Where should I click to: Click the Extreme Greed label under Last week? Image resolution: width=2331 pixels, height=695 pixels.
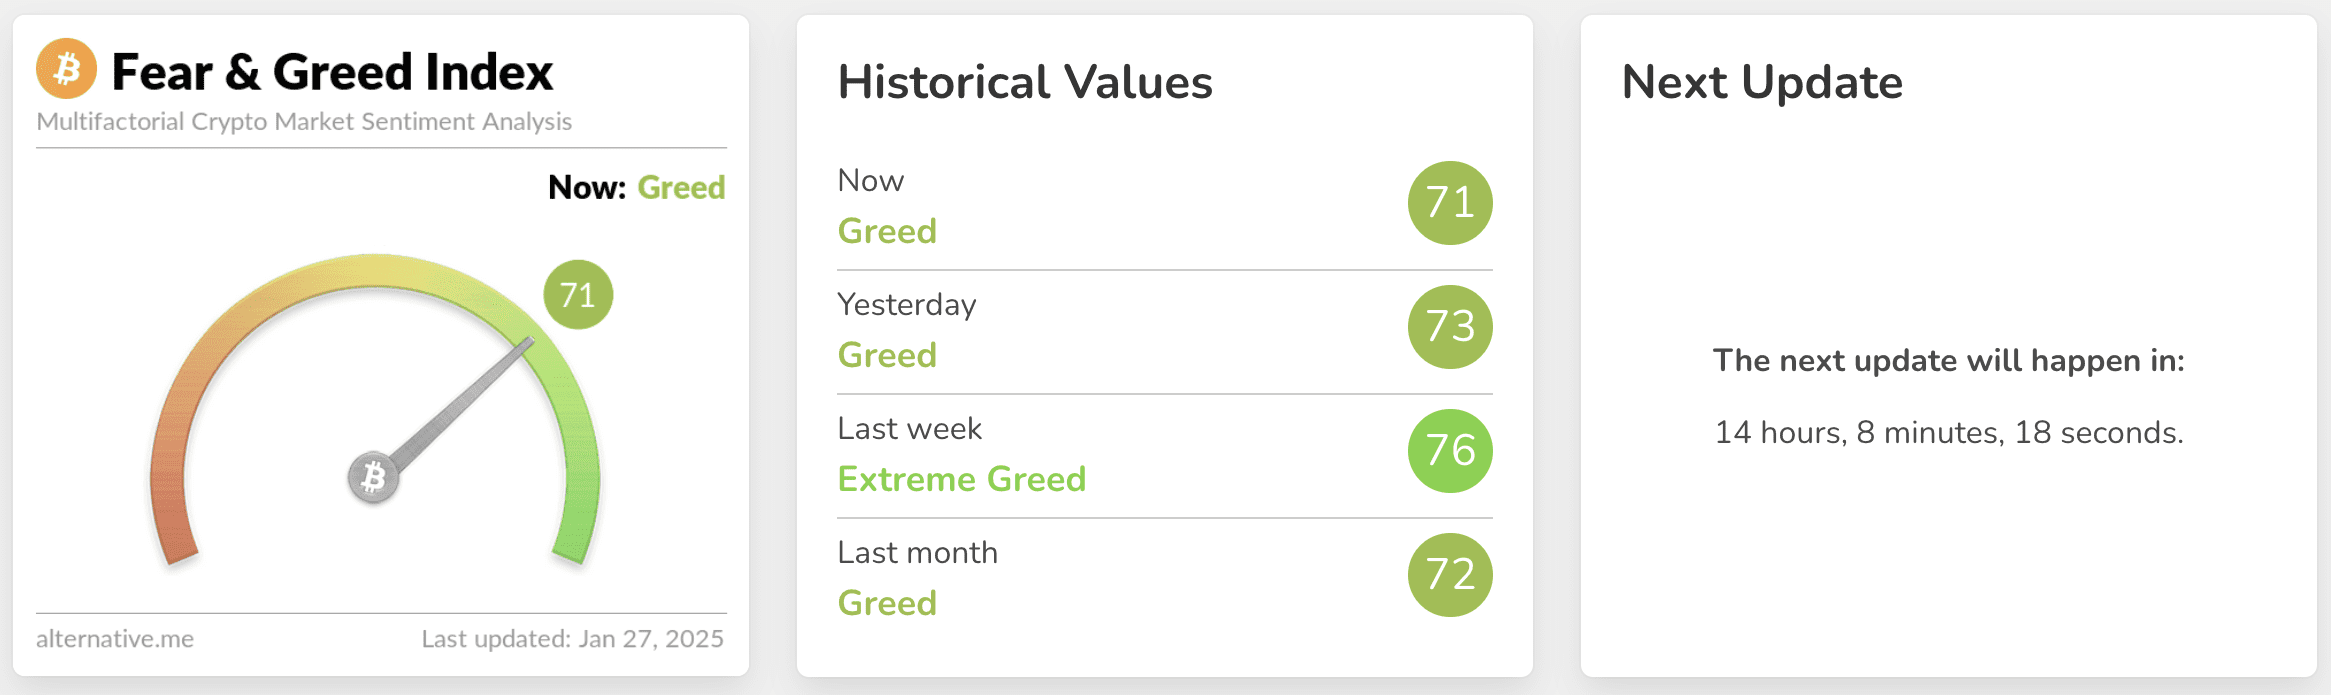pos(962,479)
